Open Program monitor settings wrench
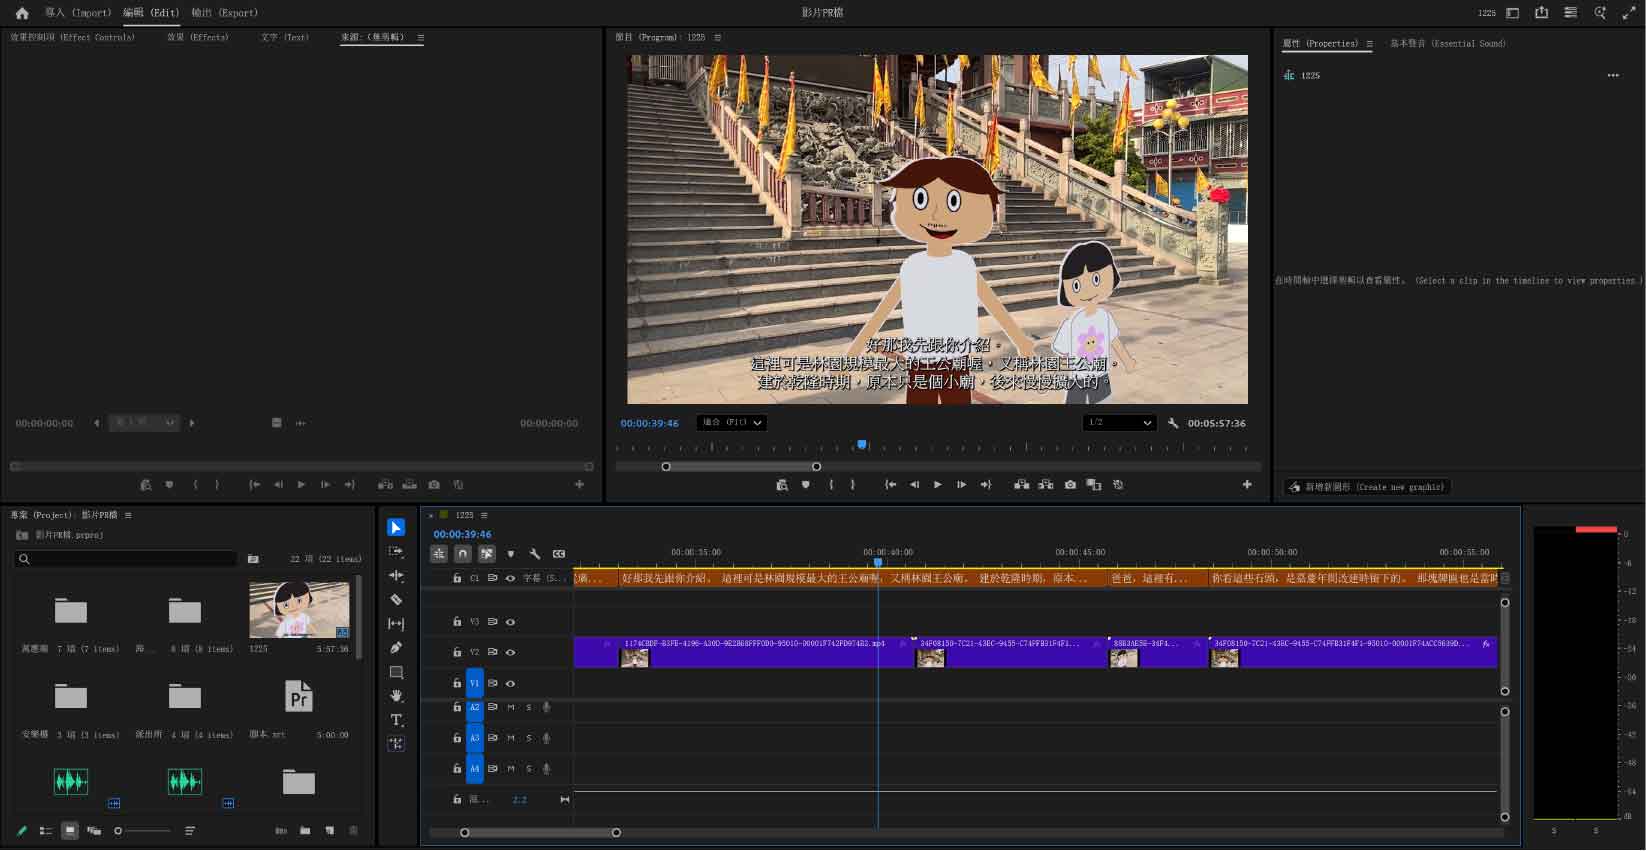The width and height of the screenshot is (1646, 851). coord(1173,423)
